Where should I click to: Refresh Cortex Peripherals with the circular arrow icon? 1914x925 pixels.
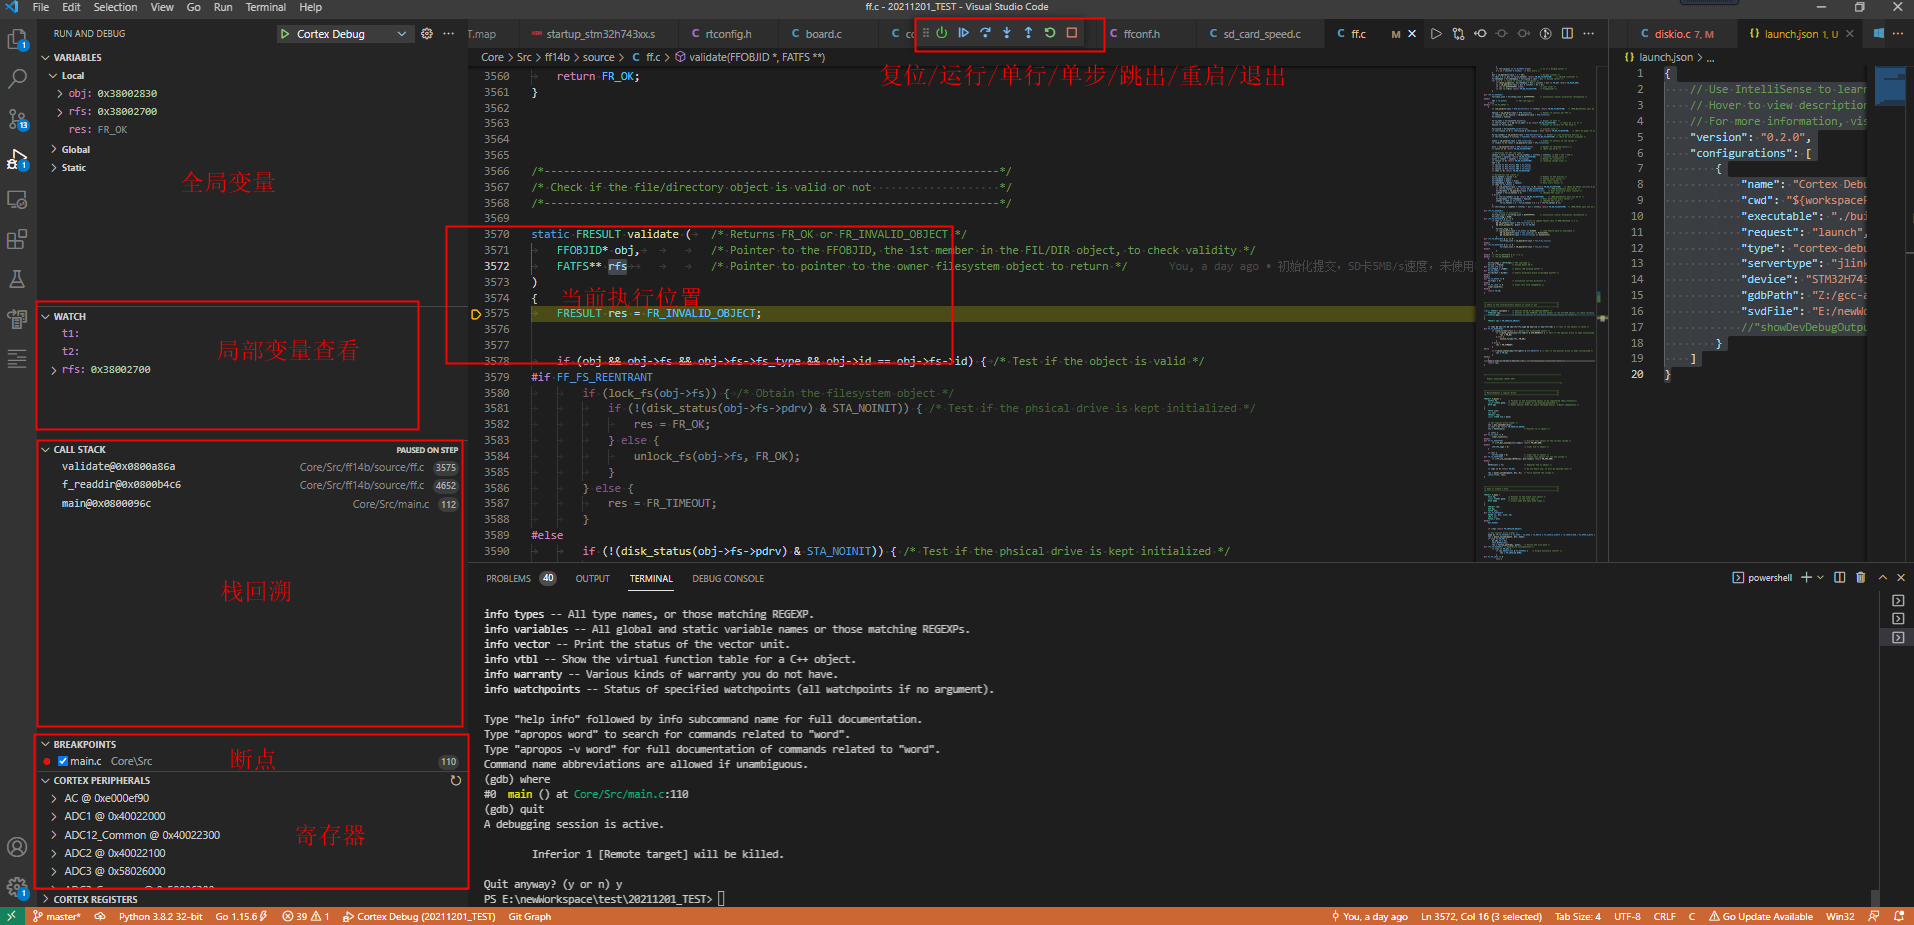tap(456, 780)
